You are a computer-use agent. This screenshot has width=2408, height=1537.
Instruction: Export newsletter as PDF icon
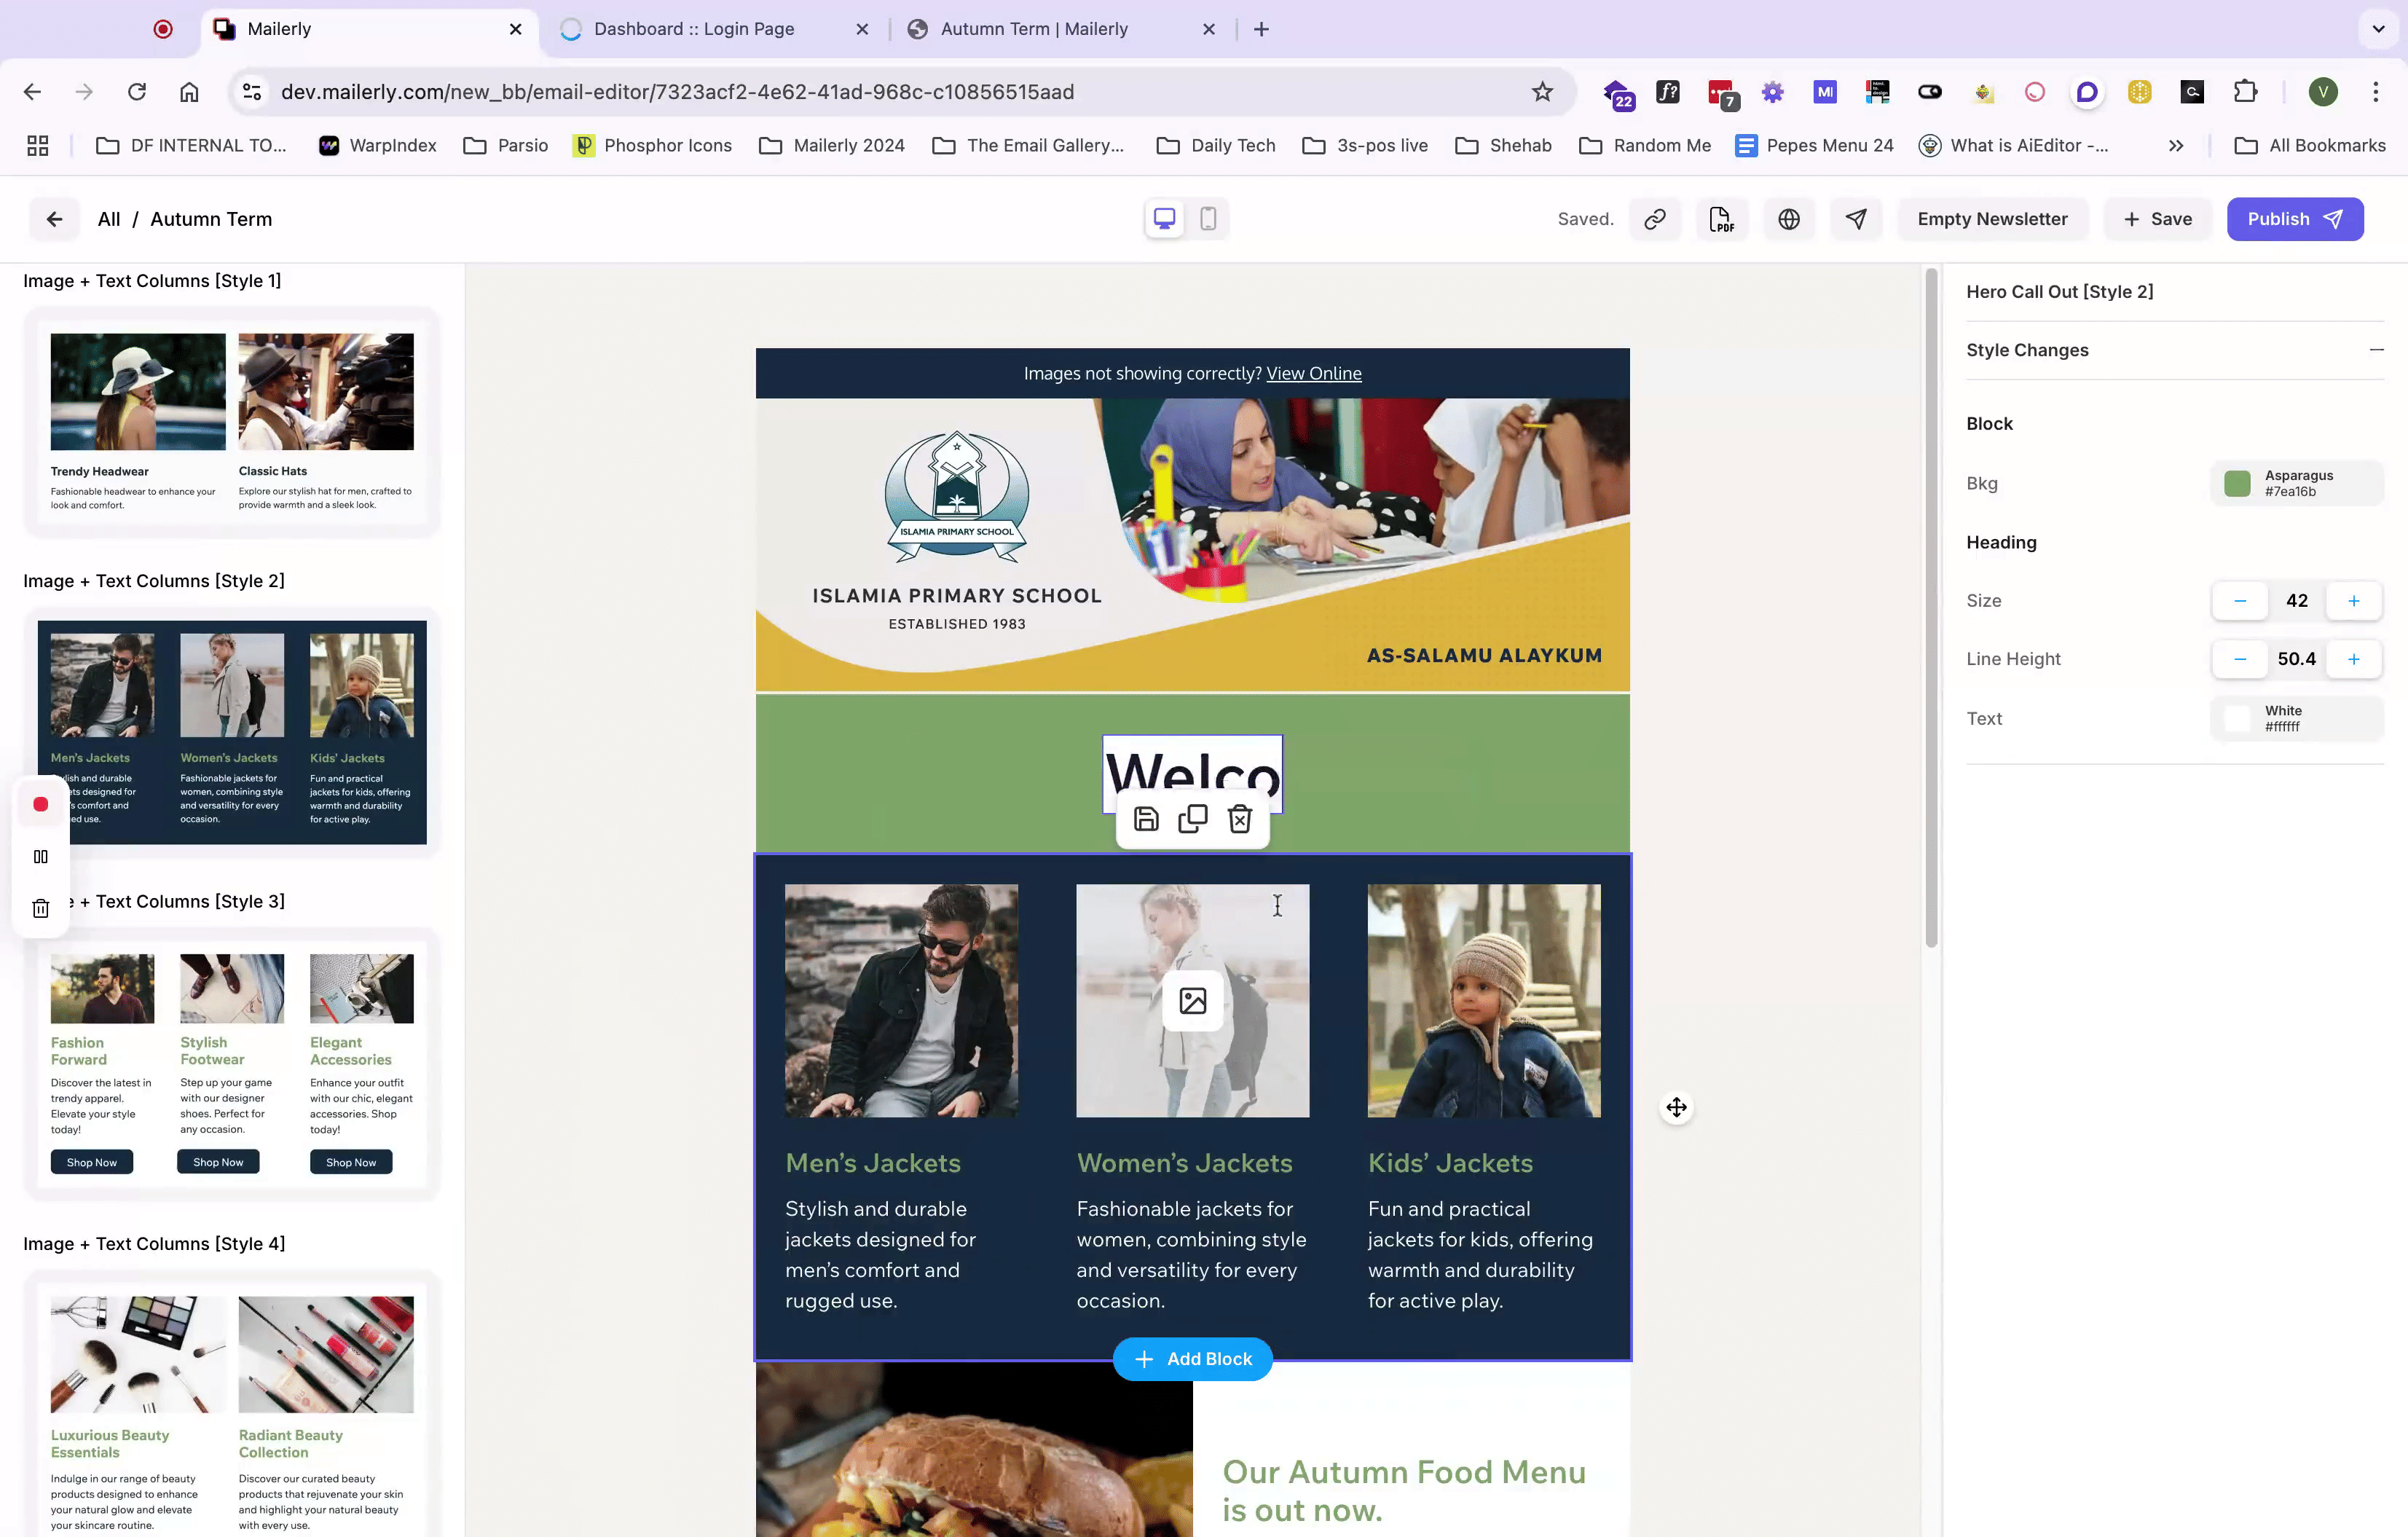pos(1721,219)
